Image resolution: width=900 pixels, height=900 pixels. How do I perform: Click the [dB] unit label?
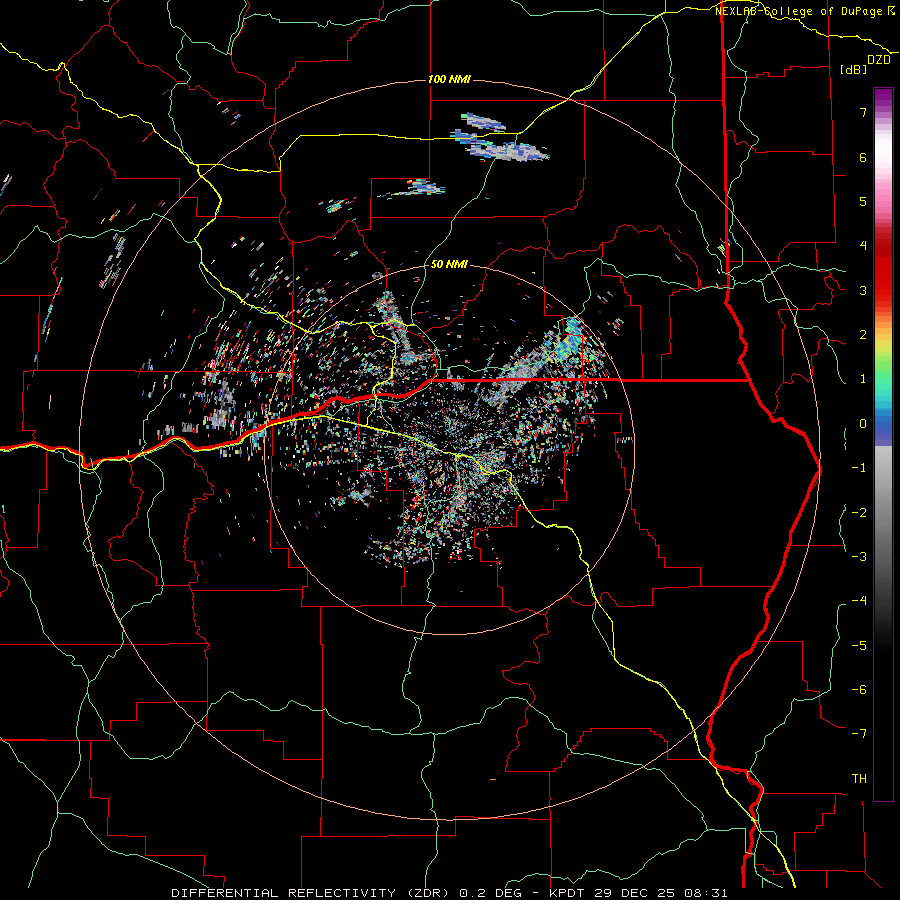(x=853, y=69)
